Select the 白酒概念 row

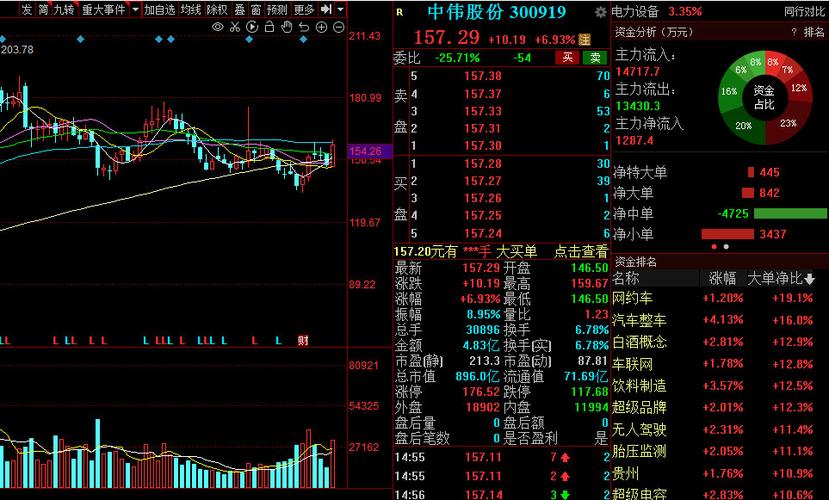tap(720, 342)
